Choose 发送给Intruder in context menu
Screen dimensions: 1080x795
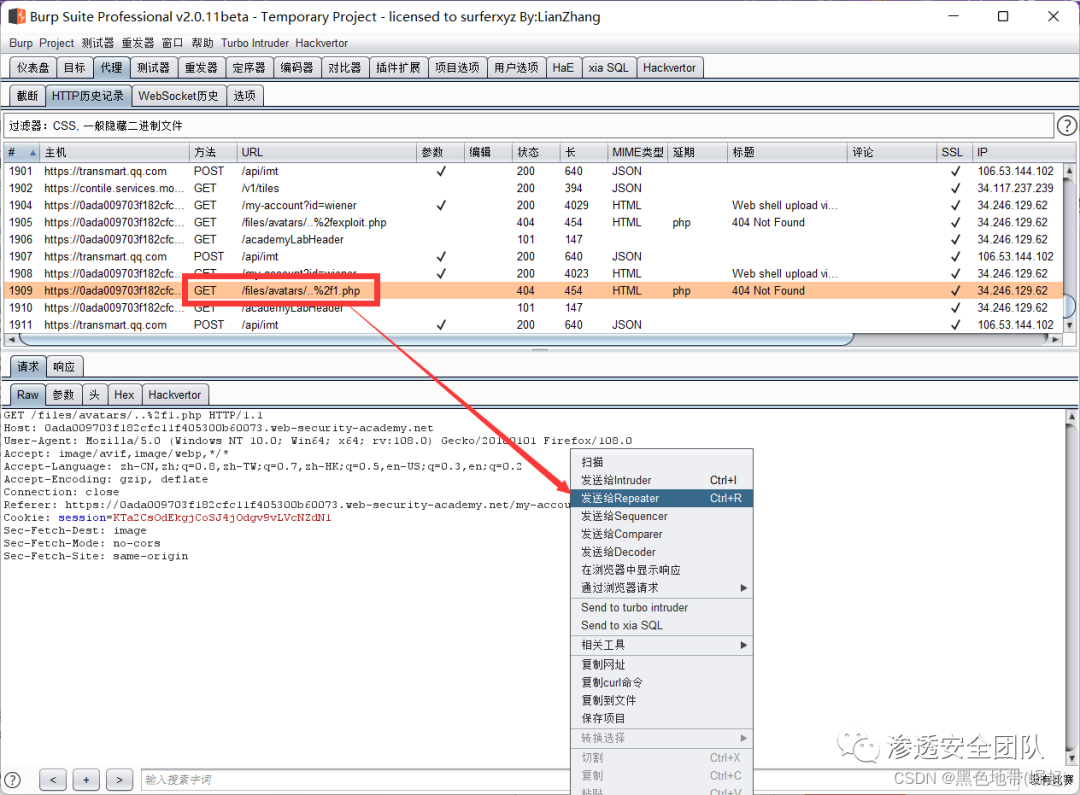coord(662,480)
